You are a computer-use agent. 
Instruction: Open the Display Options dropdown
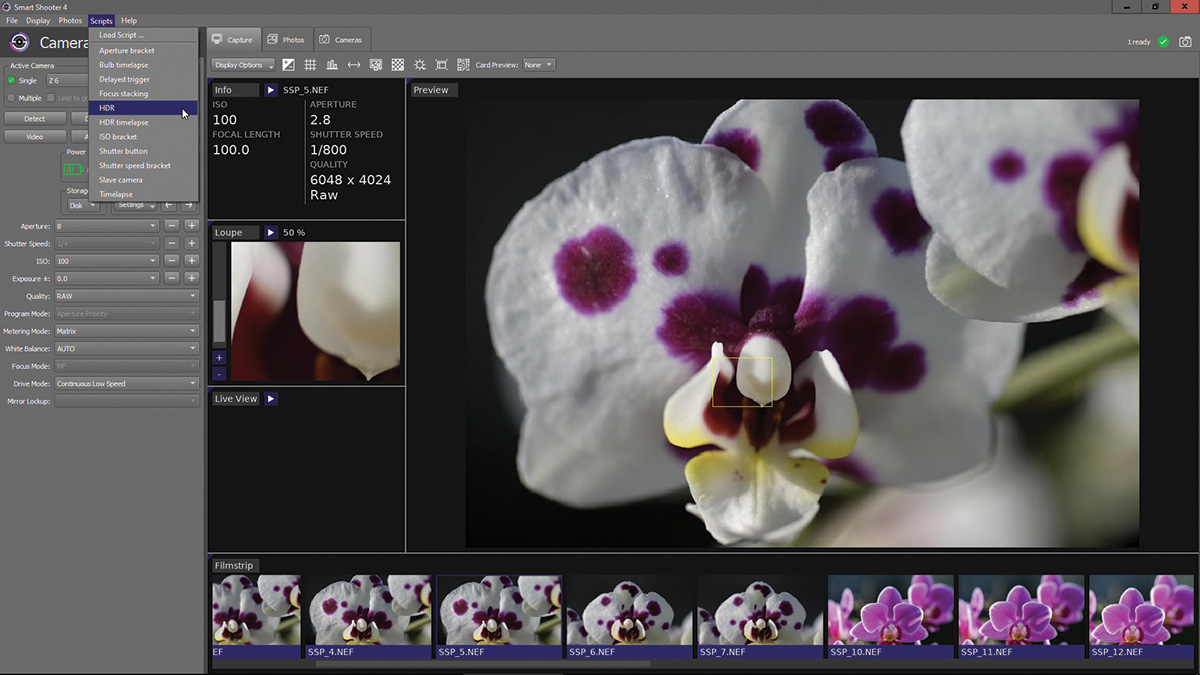243,65
